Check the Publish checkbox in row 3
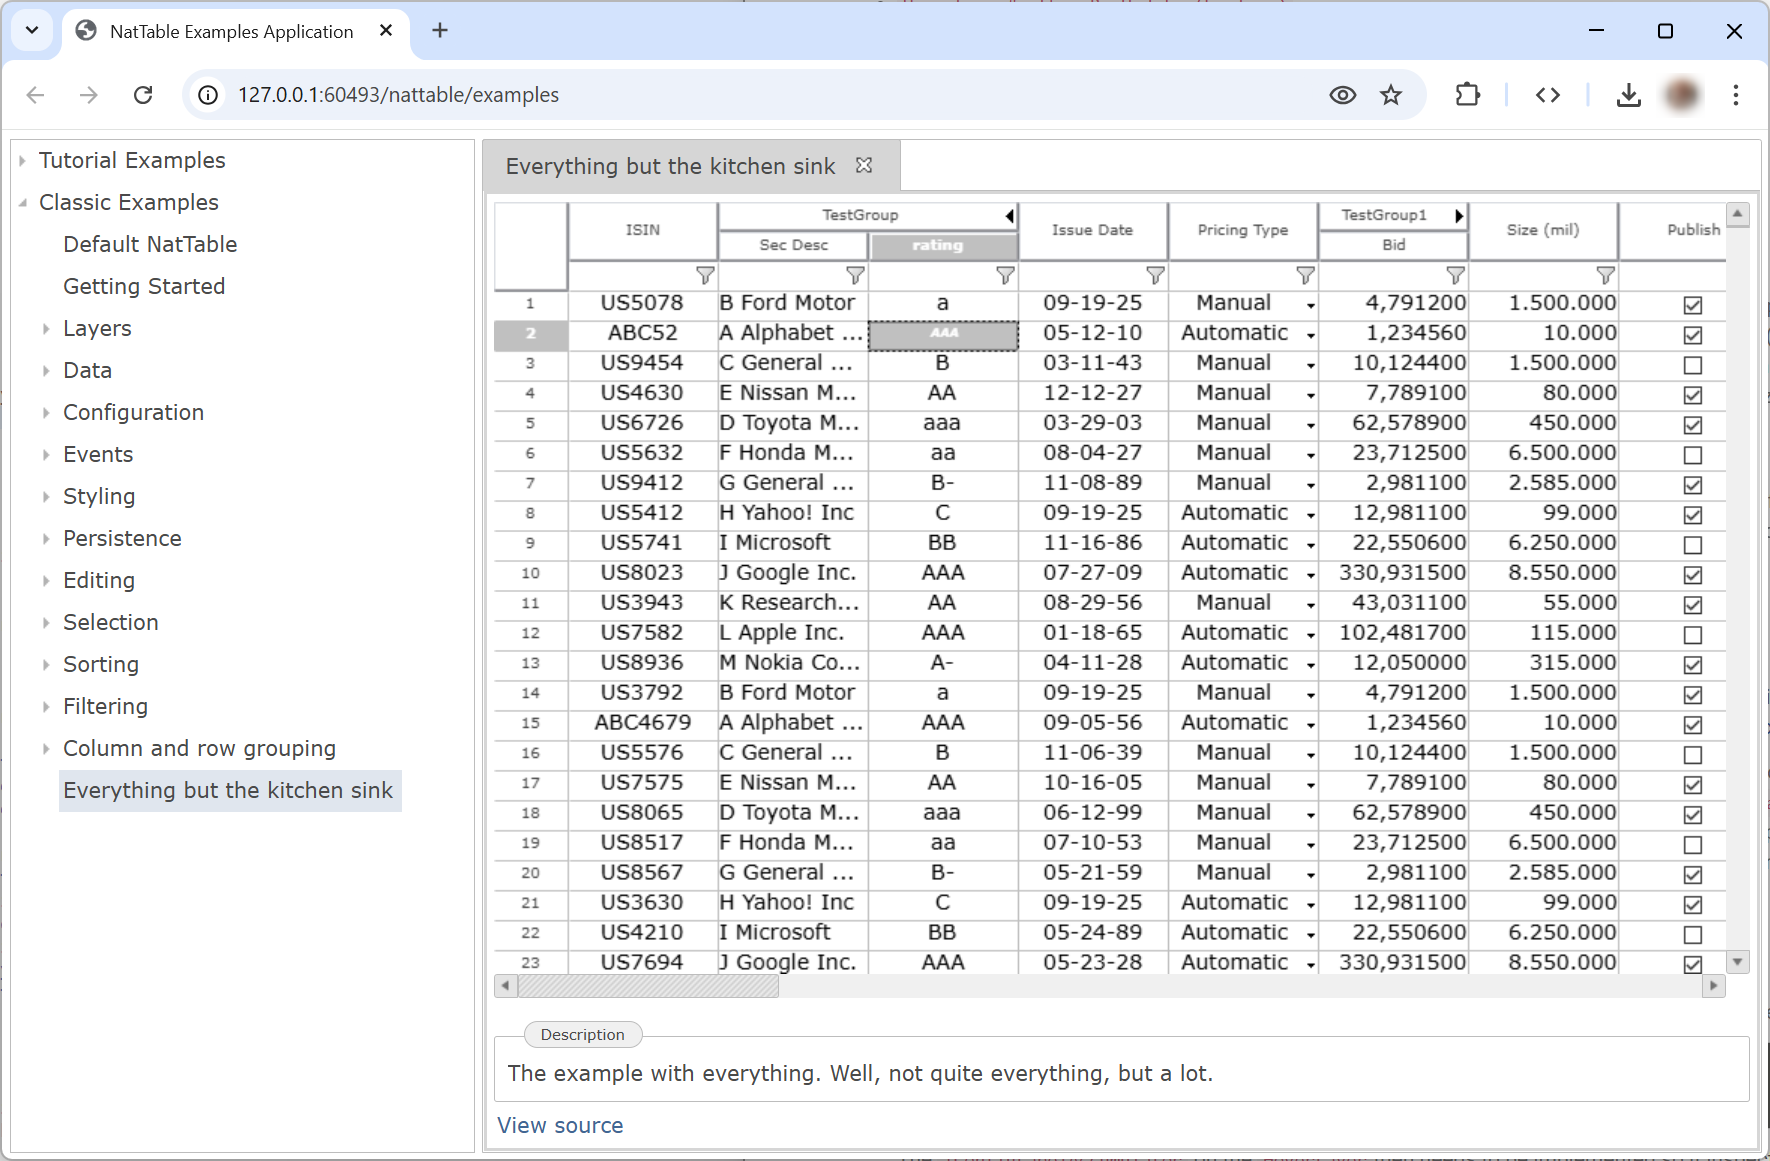 click(1692, 365)
